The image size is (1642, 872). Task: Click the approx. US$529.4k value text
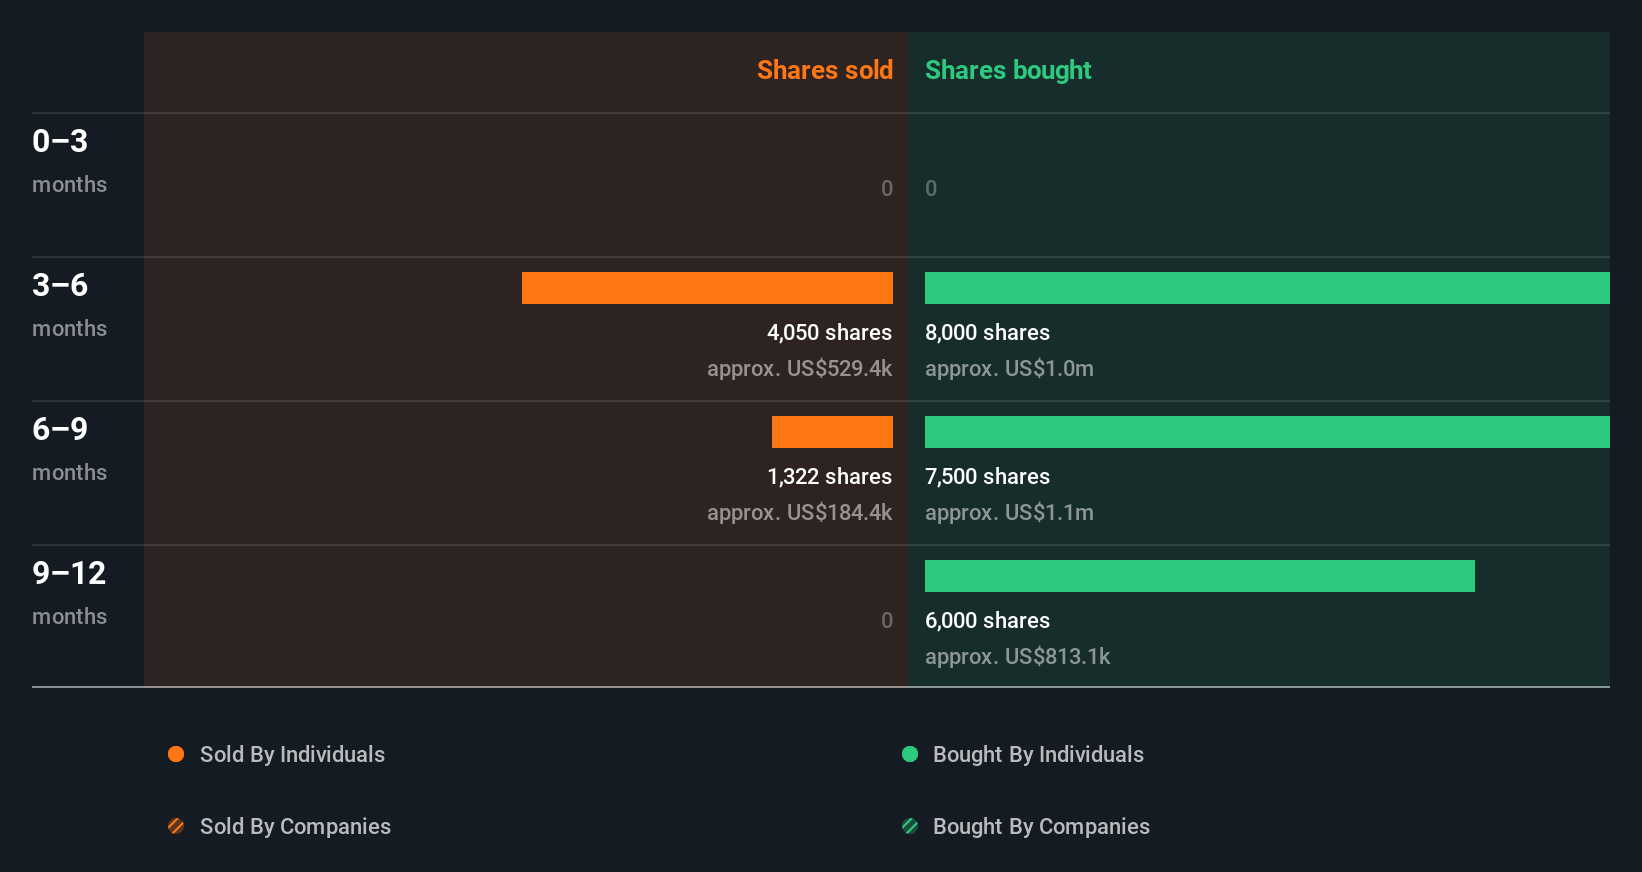pos(799,368)
